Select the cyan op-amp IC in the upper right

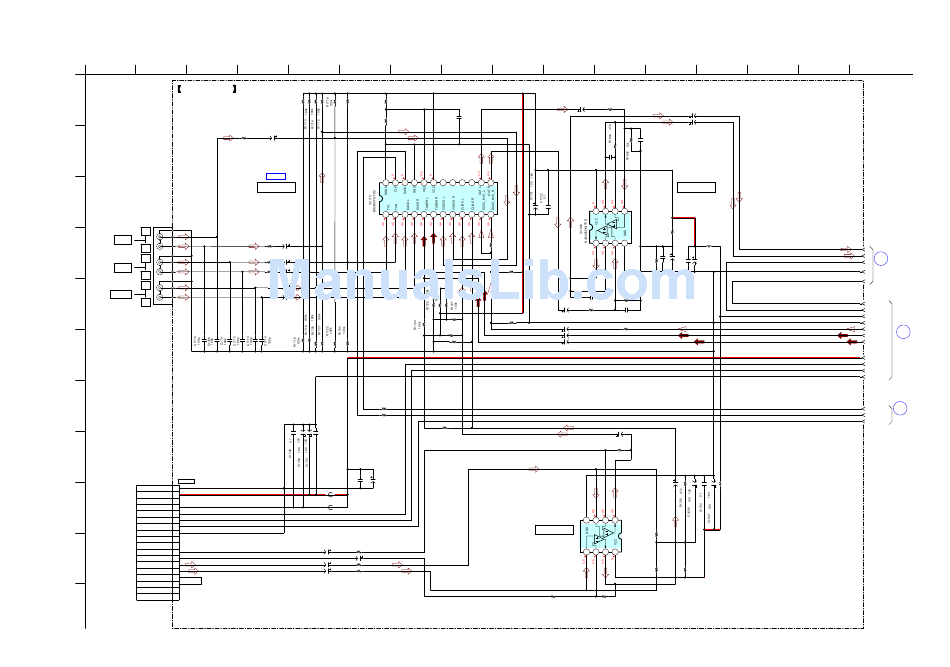pyautogui.click(x=610, y=227)
